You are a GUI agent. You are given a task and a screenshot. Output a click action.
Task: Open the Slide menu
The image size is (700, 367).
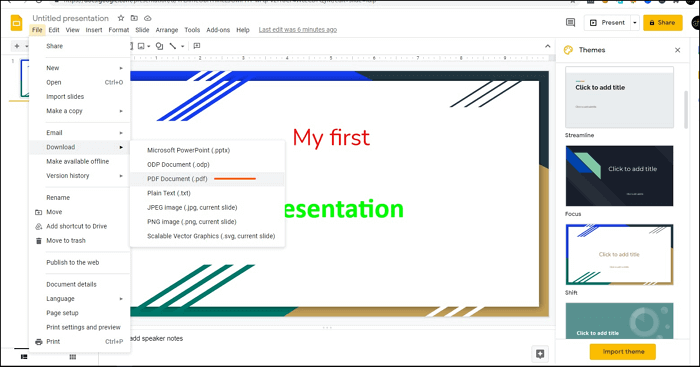click(x=142, y=30)
